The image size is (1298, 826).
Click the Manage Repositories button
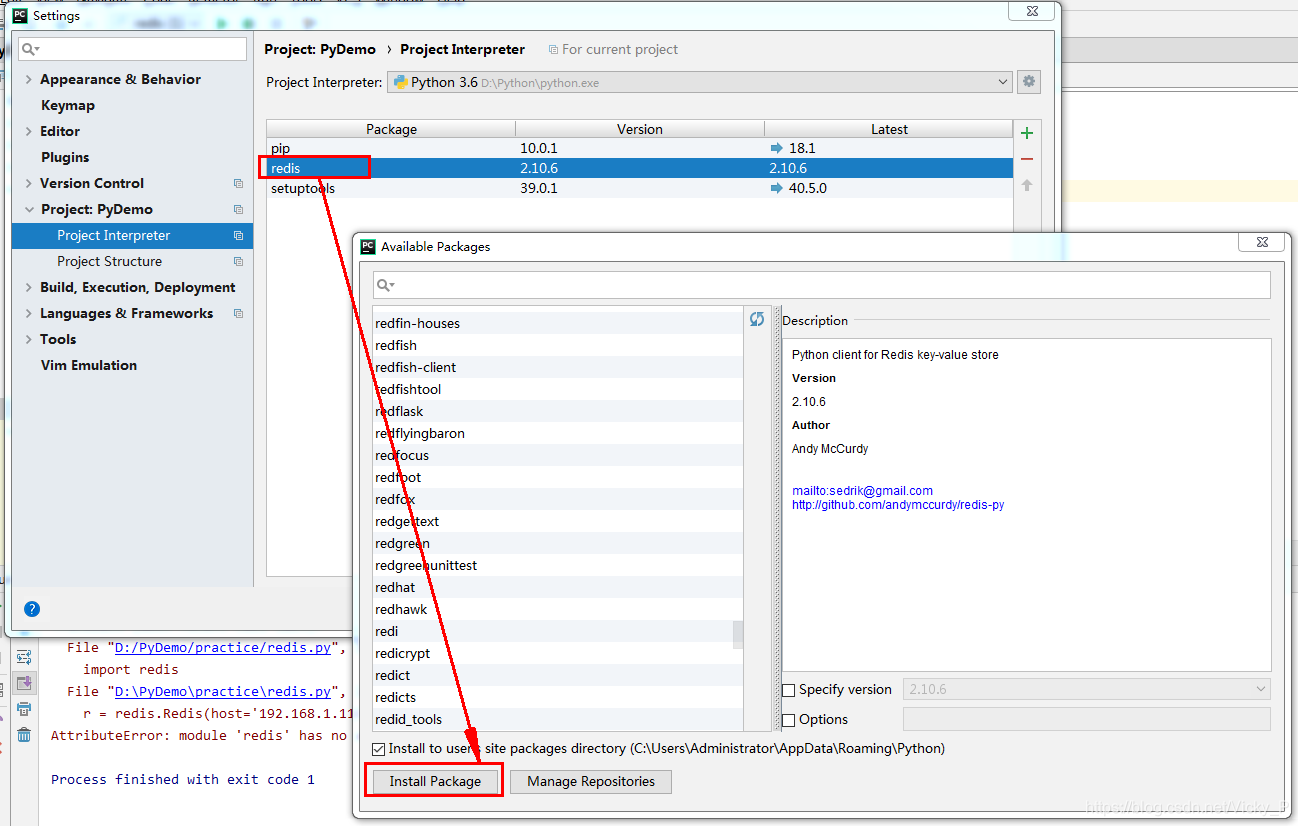point(591,781)
